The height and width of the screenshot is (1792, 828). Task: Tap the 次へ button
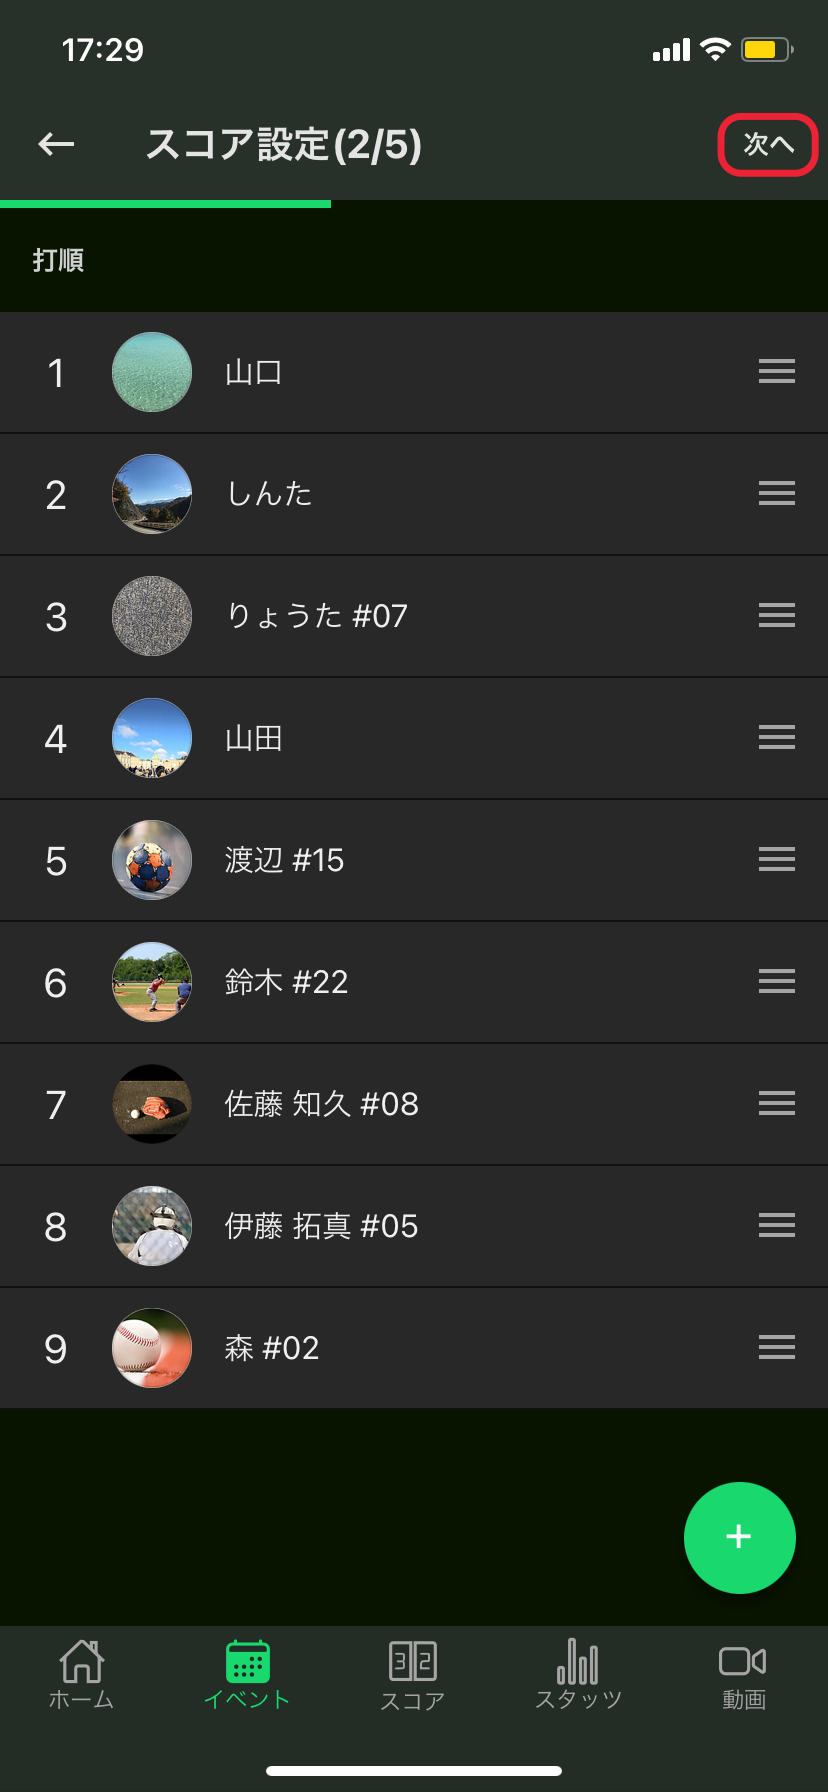click(x=768, y=145)
